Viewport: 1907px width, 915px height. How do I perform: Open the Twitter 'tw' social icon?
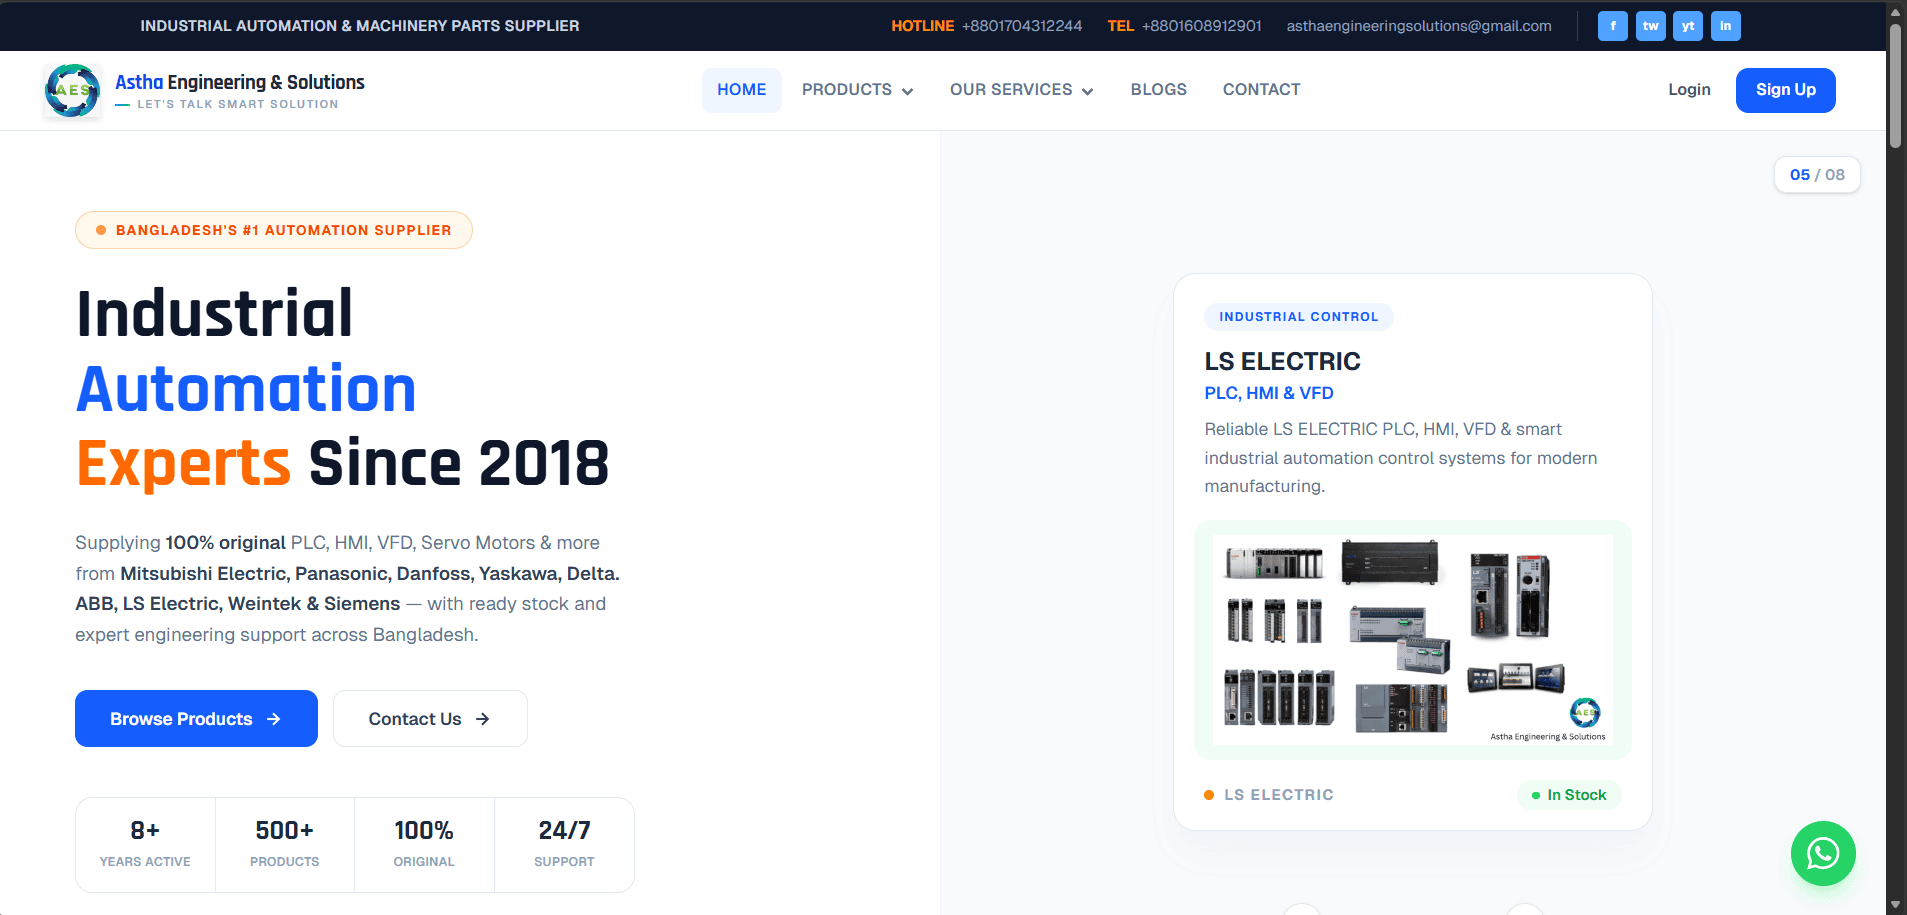pos(1650,26)
